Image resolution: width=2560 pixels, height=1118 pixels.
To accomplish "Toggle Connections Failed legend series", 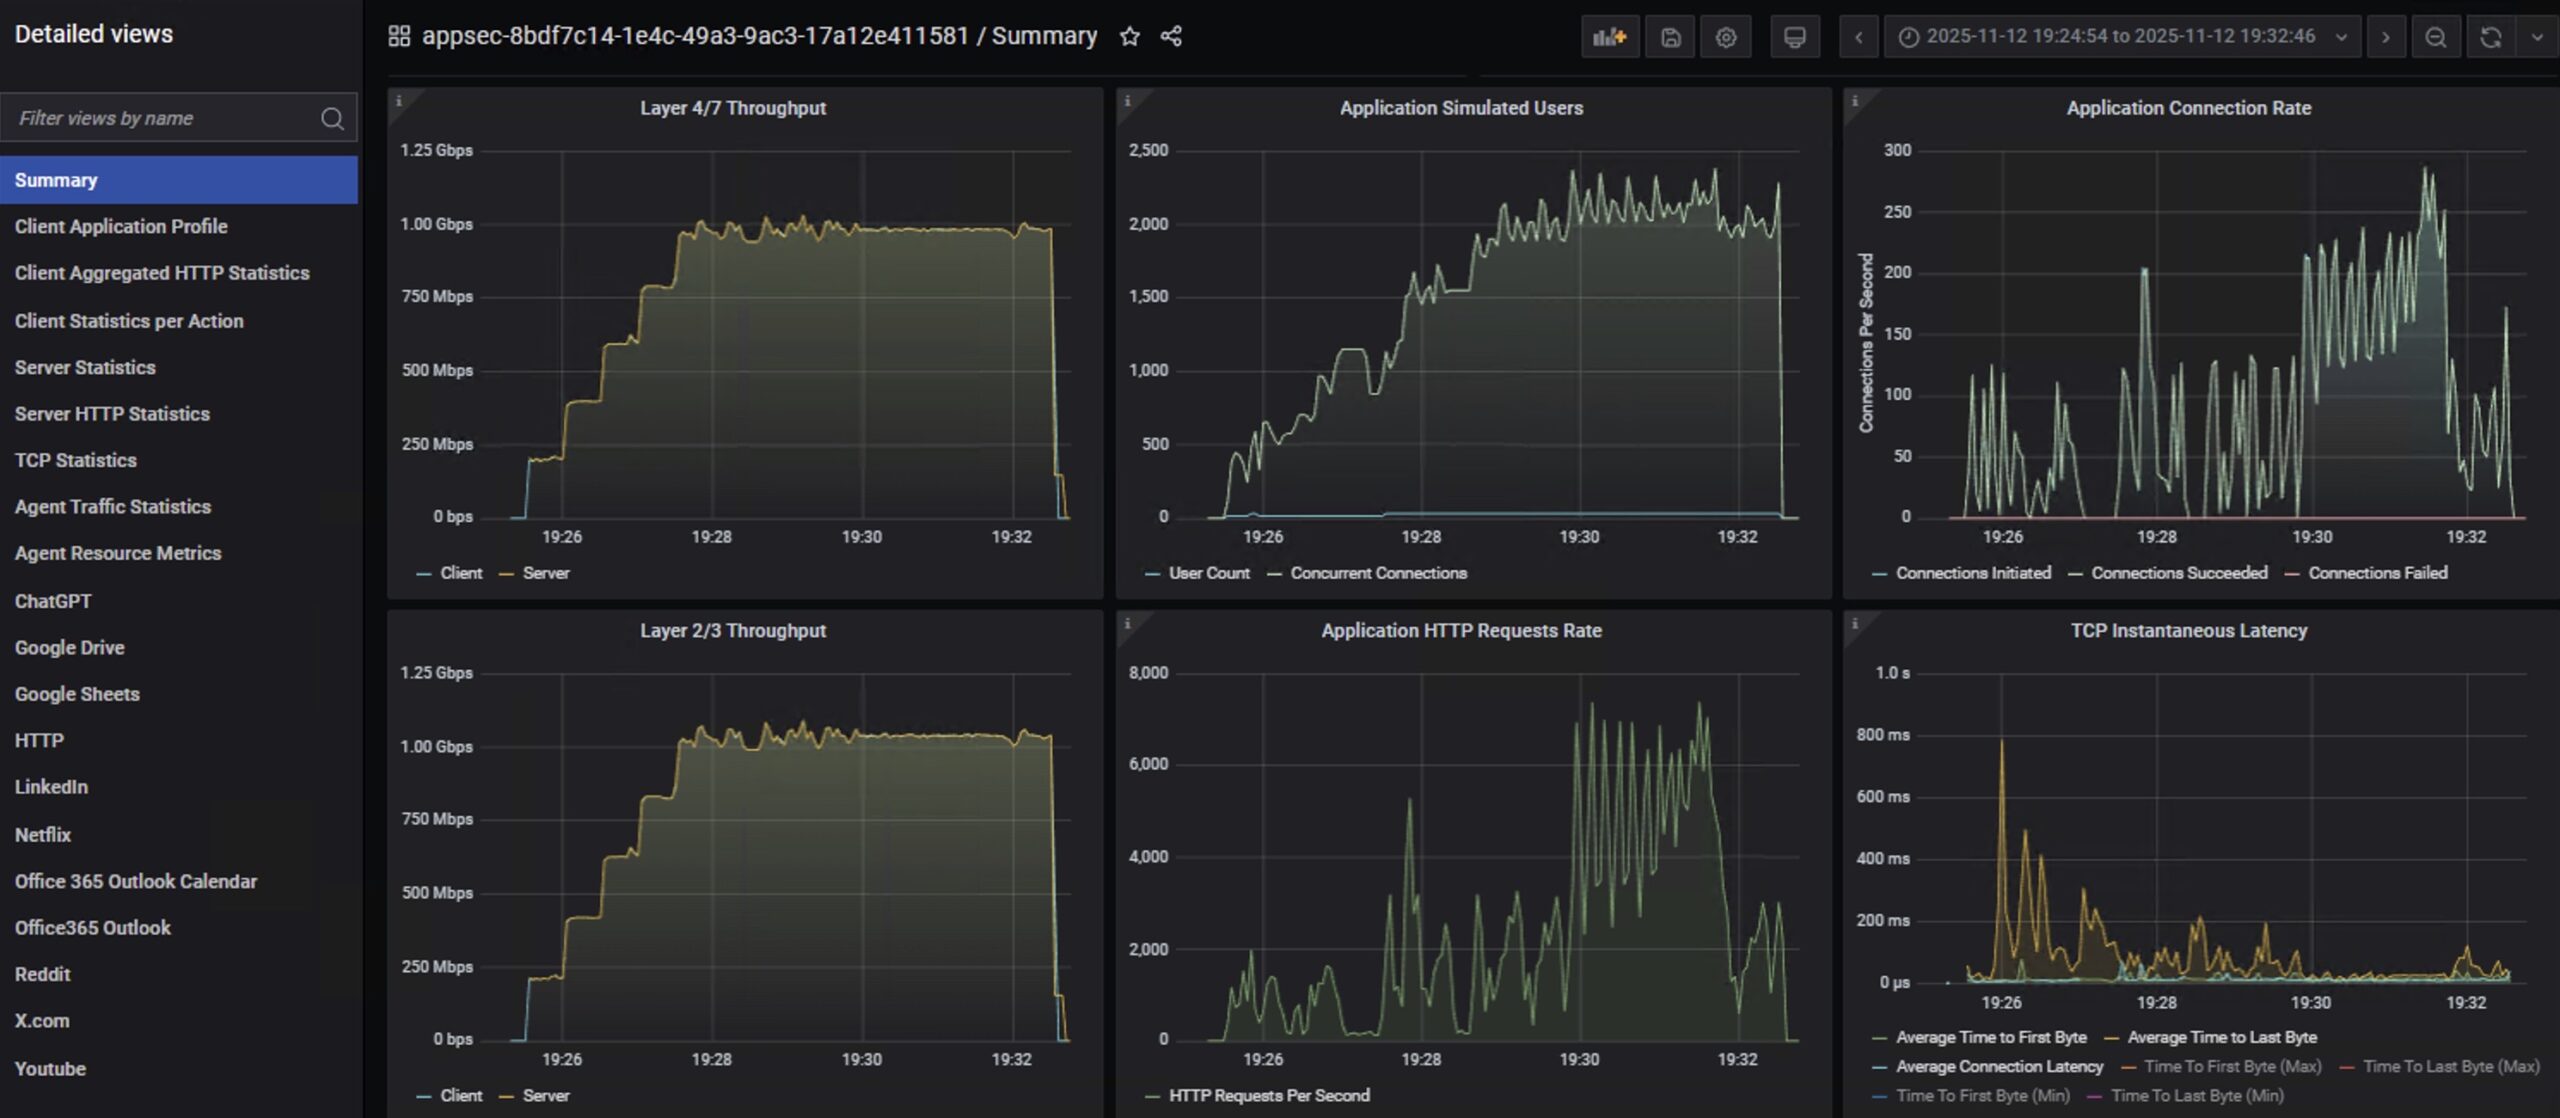I will click(x=2377, y=573).
